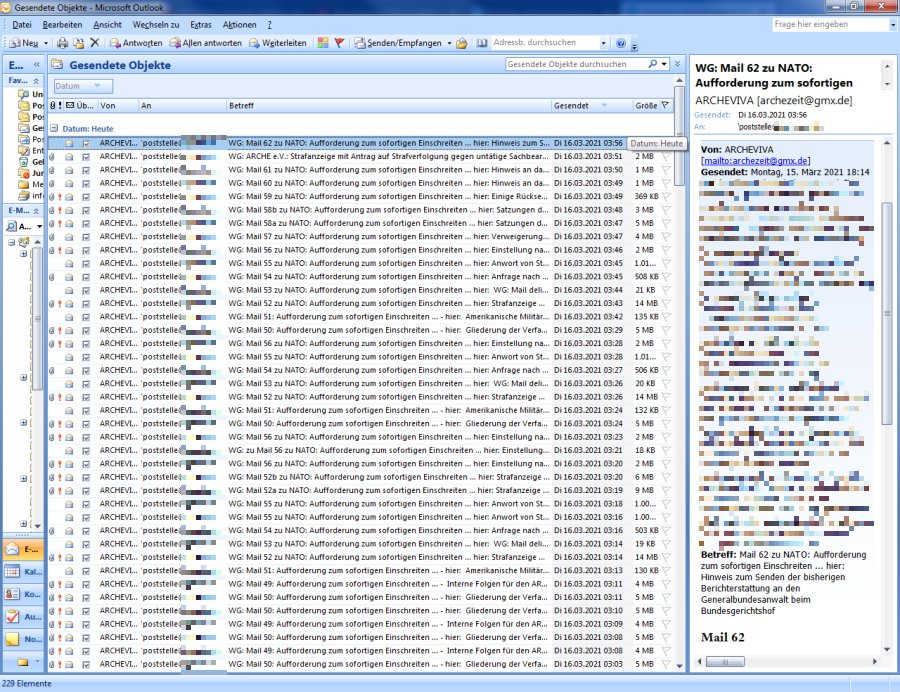
Task: Click the open-envelope icon after Senden/Empfangen
Action: (461, 43)
